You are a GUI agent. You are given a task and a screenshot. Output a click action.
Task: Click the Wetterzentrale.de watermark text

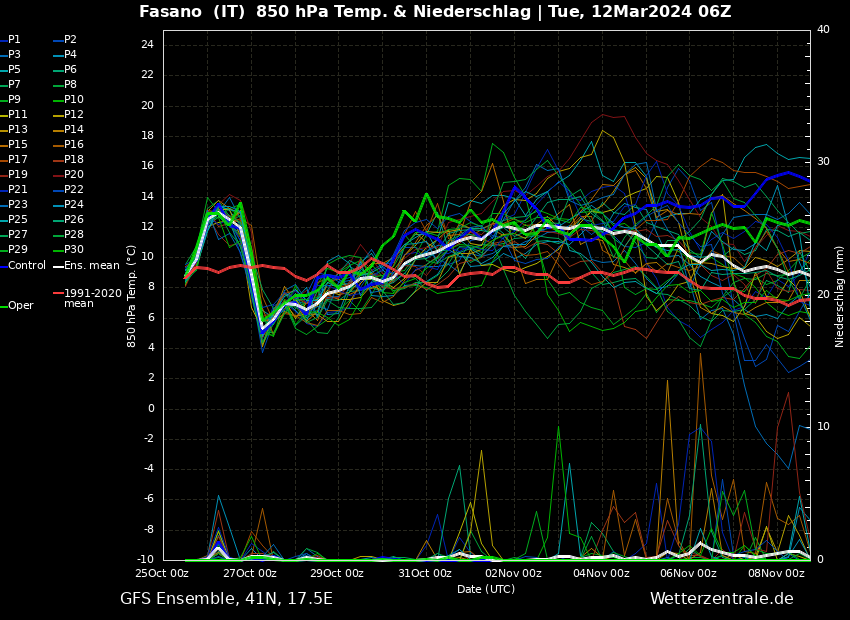coord(721,599)
